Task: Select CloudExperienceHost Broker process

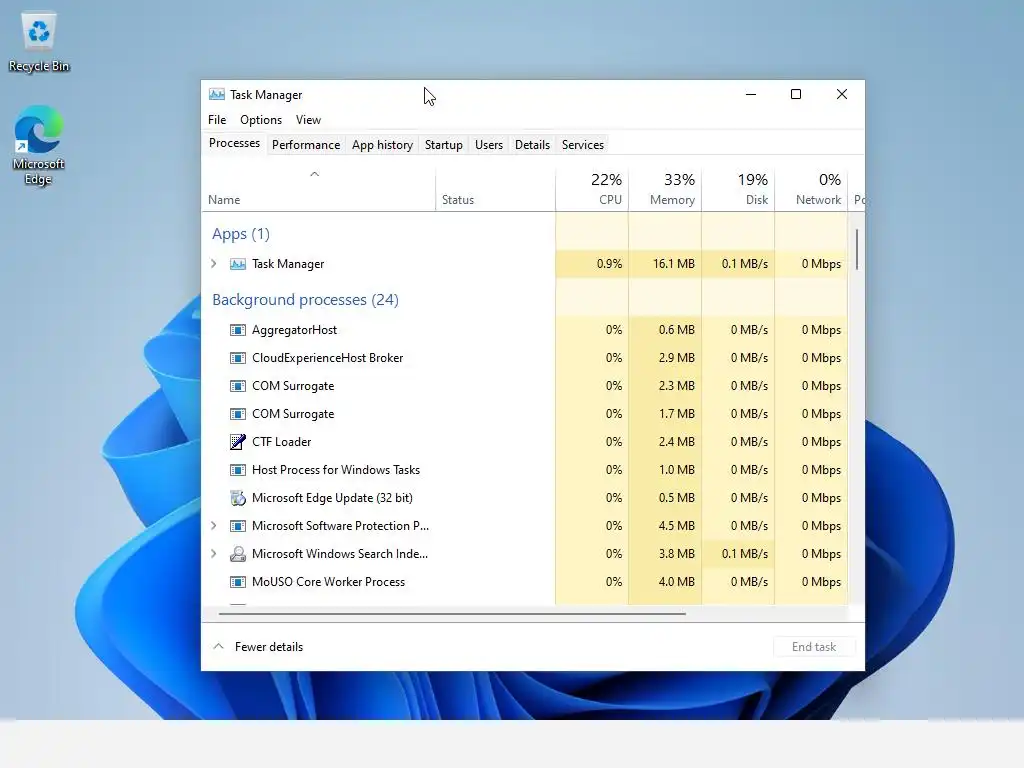Action: 524,358
